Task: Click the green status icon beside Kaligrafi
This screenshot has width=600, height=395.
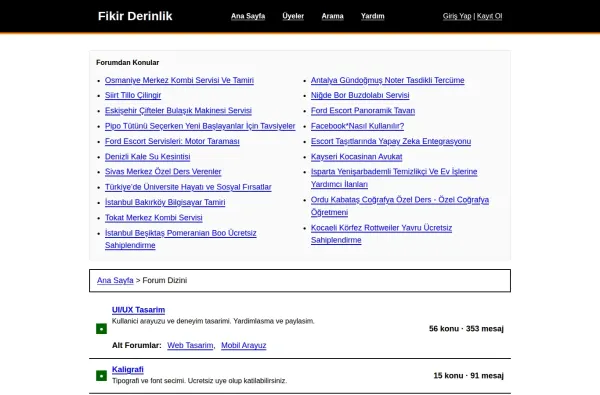Action: click(101, 376)
